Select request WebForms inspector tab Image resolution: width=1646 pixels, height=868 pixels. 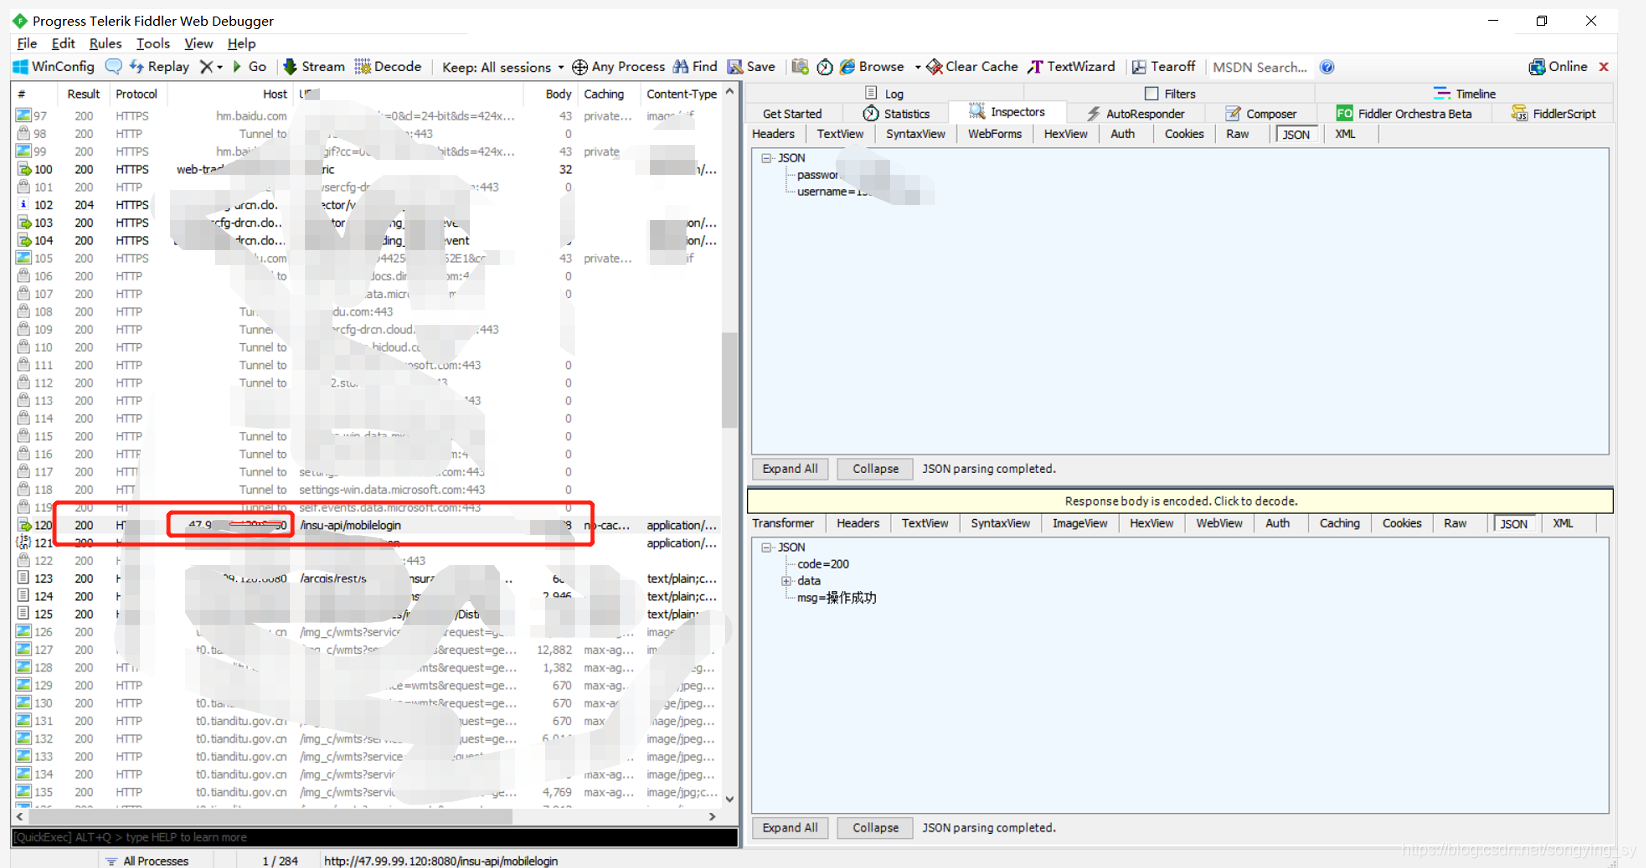pos(994,134)
